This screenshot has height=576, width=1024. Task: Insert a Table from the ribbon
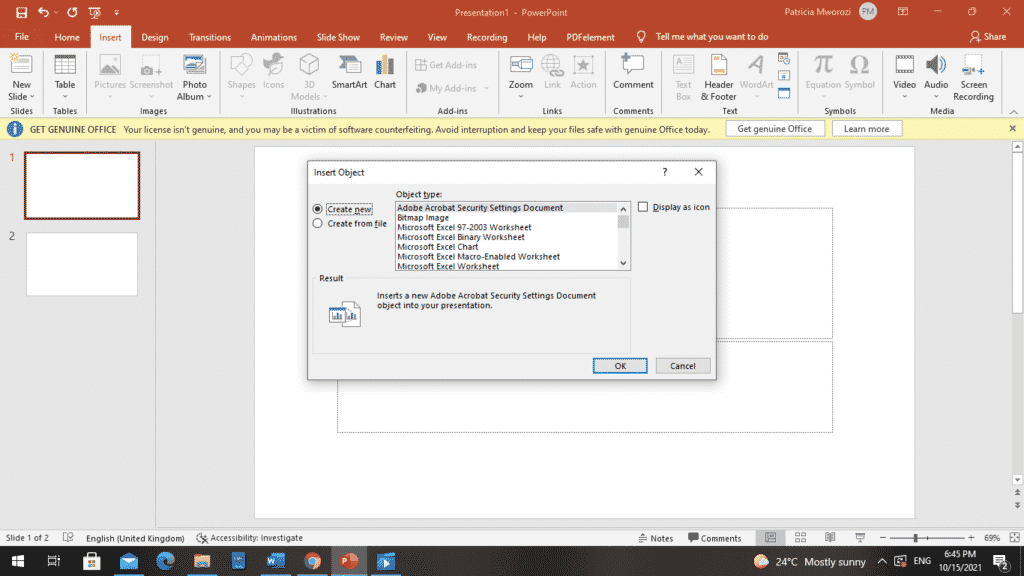tap(65, 77)
